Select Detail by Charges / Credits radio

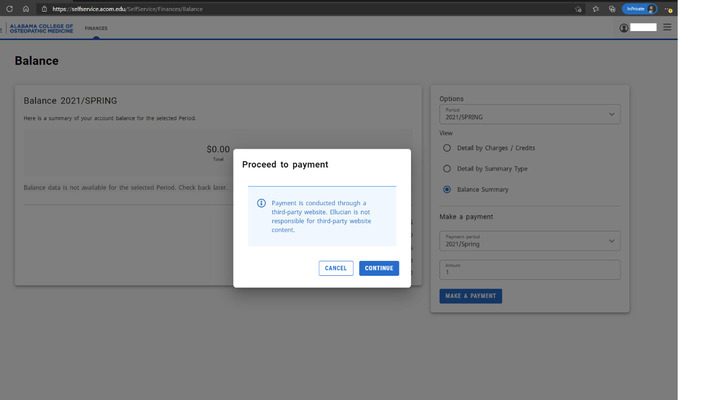click(447, 148)
